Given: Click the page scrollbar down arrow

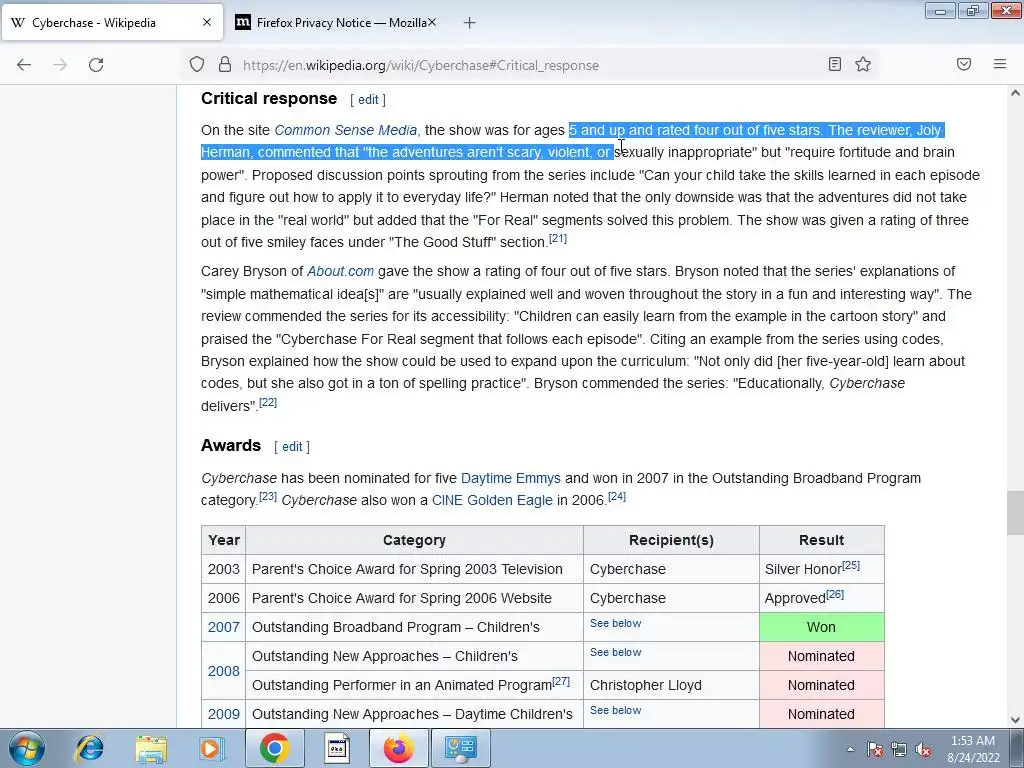Looking at the screenshot, I should (x=1015, y=720).
